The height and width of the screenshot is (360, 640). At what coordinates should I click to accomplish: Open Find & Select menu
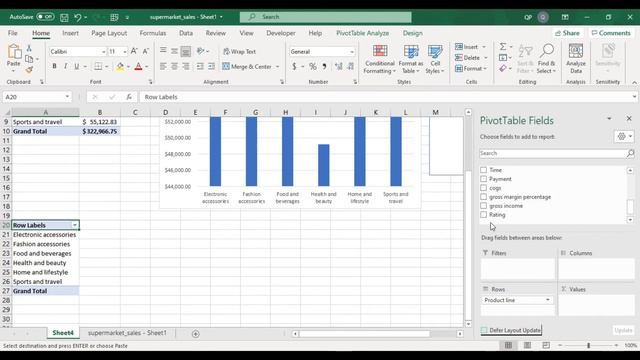(x=547, y=60)
